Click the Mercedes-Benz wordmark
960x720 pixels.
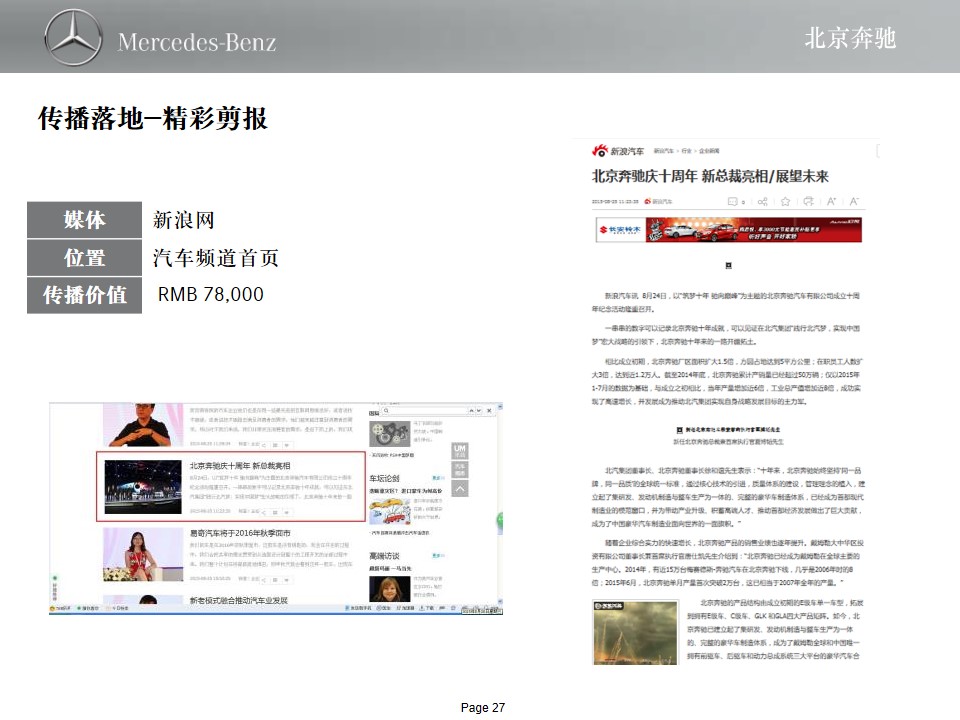click(x=197, y=42)
